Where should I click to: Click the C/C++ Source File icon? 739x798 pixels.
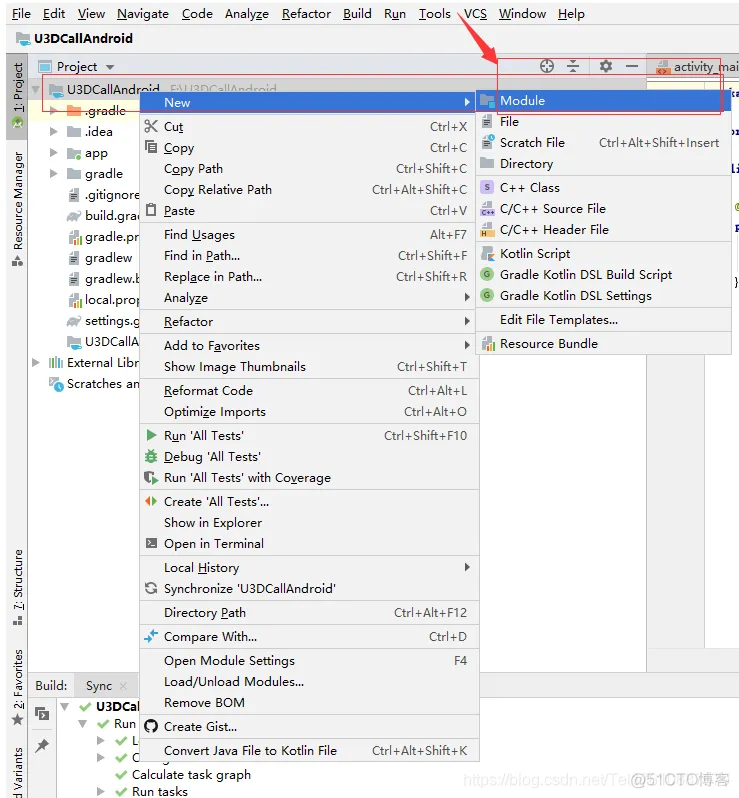[487, 209]
